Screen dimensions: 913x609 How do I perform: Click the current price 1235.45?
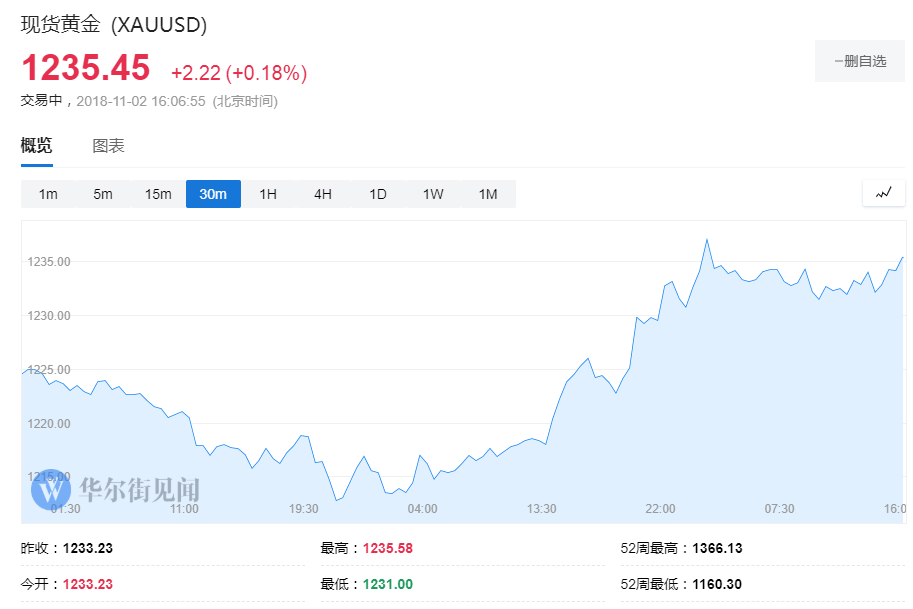pyautogui.click(x=86, y=68)
